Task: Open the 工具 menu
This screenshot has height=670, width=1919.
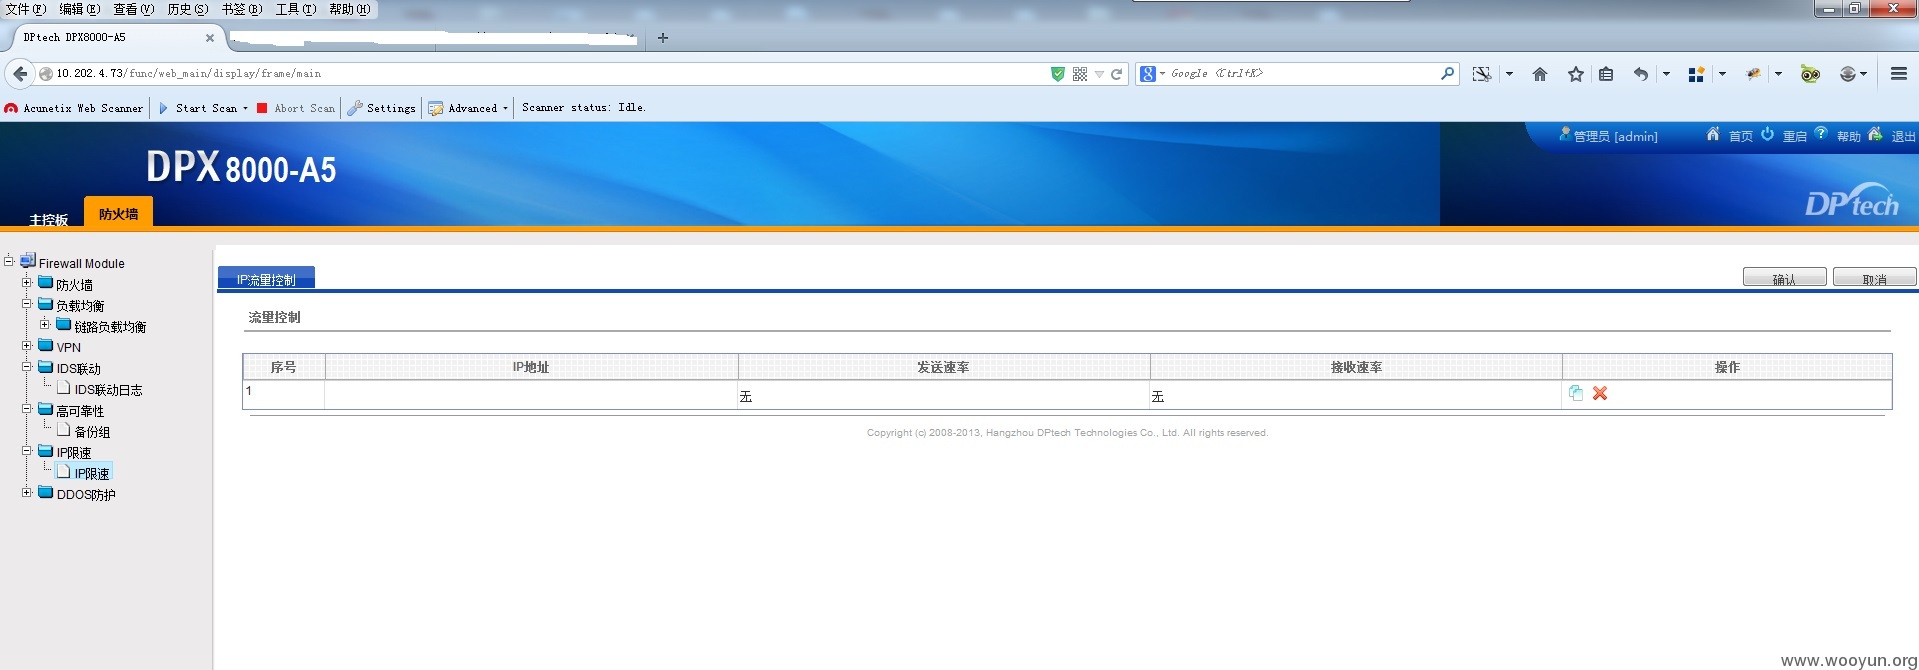Action: pyautogui.click(x=296, y=9)
